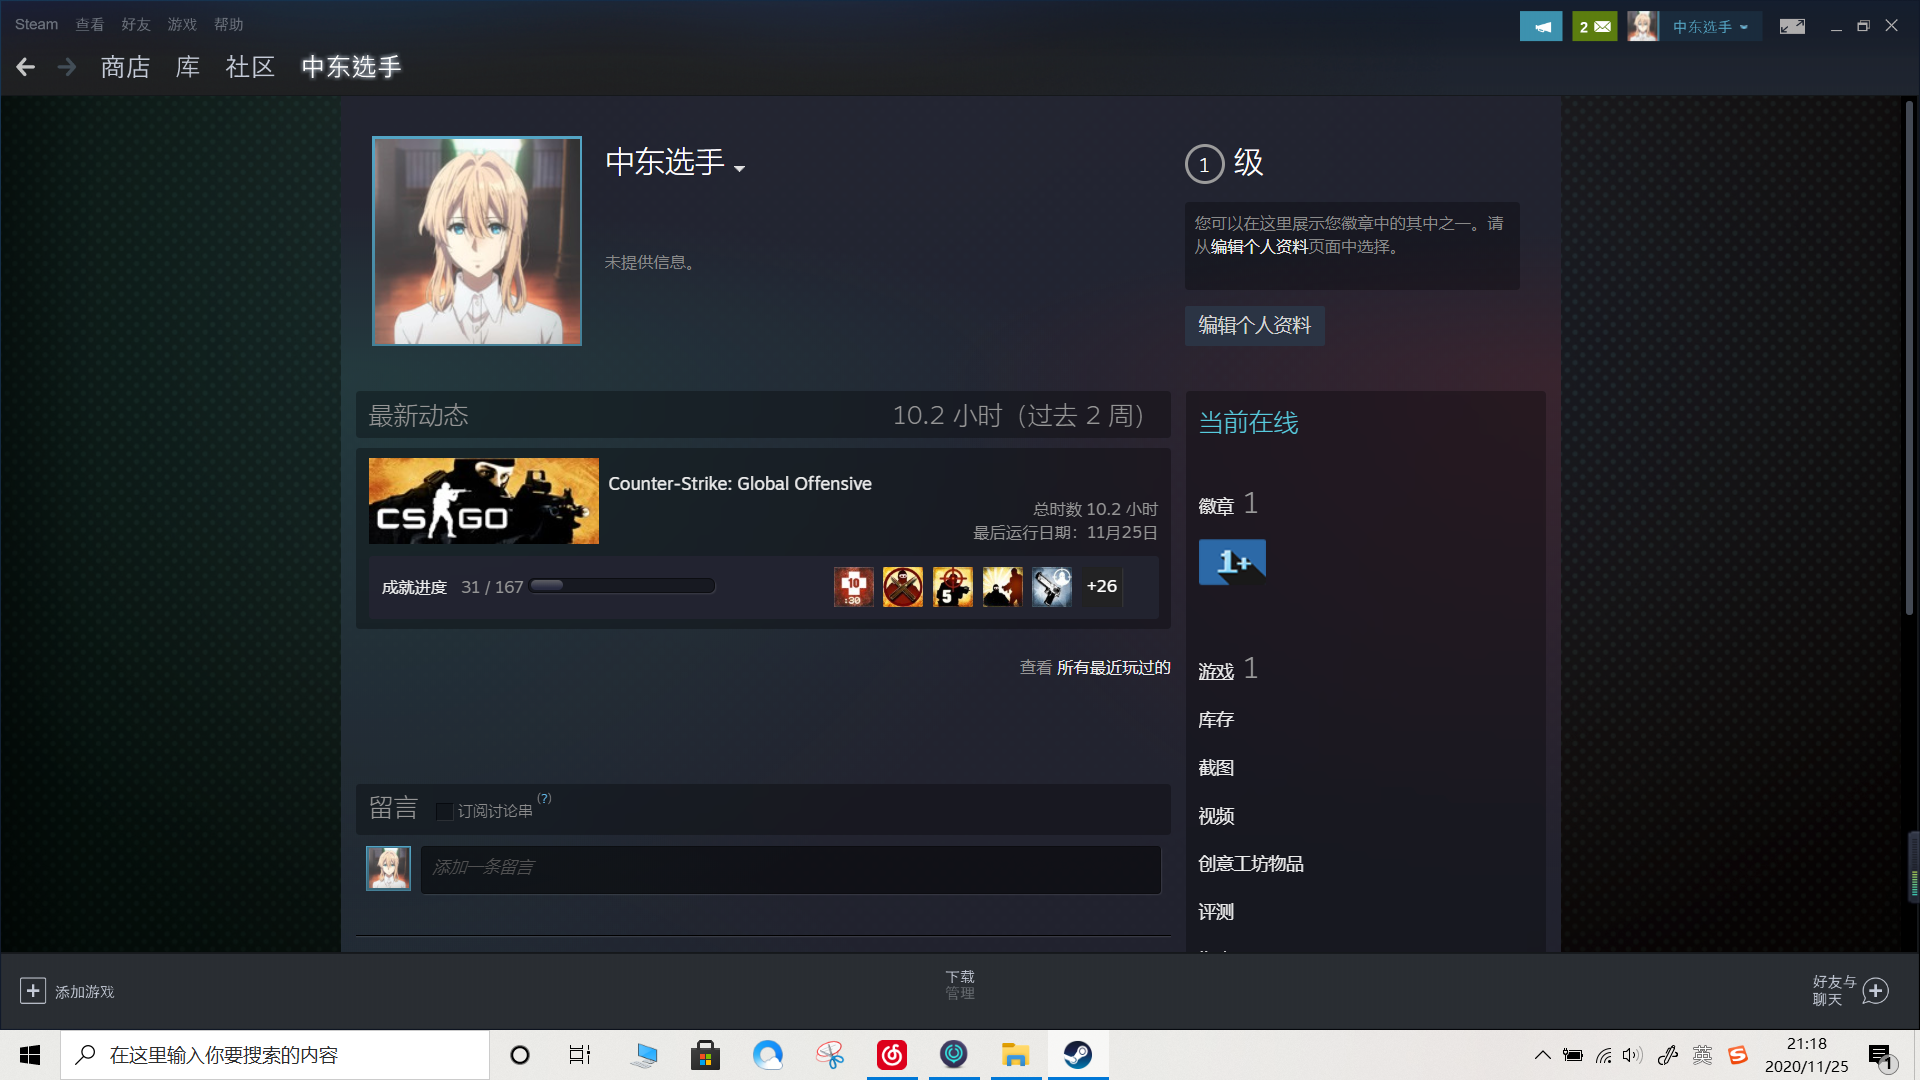This screenshot has height=1080, width=1920.
Task: Open the notification center icon
Action: [1881, 1056]
